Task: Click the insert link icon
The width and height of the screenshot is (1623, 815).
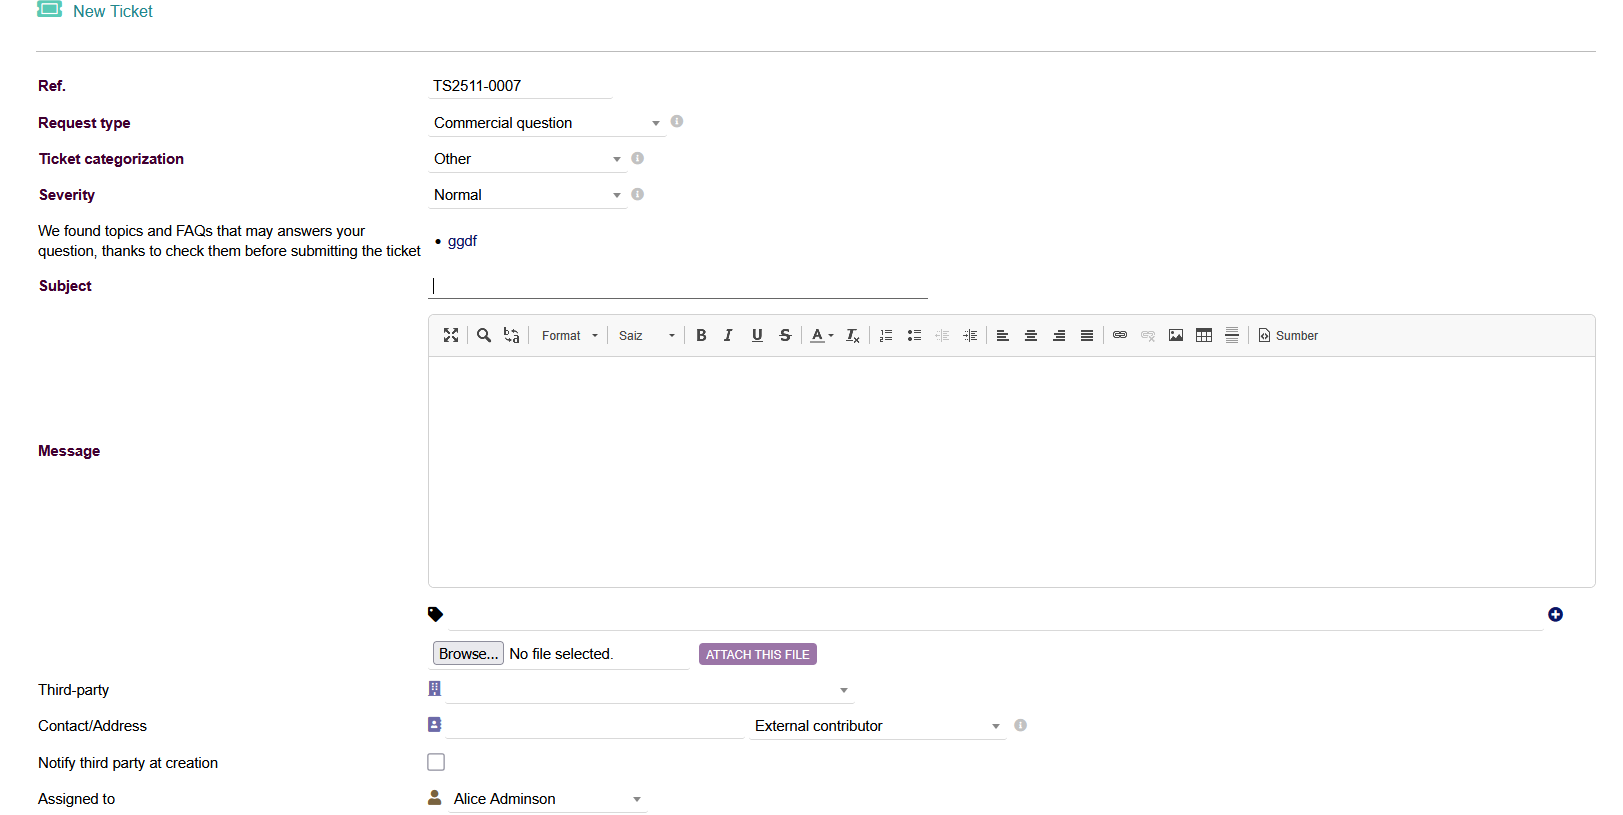Action: point(1120,336)
